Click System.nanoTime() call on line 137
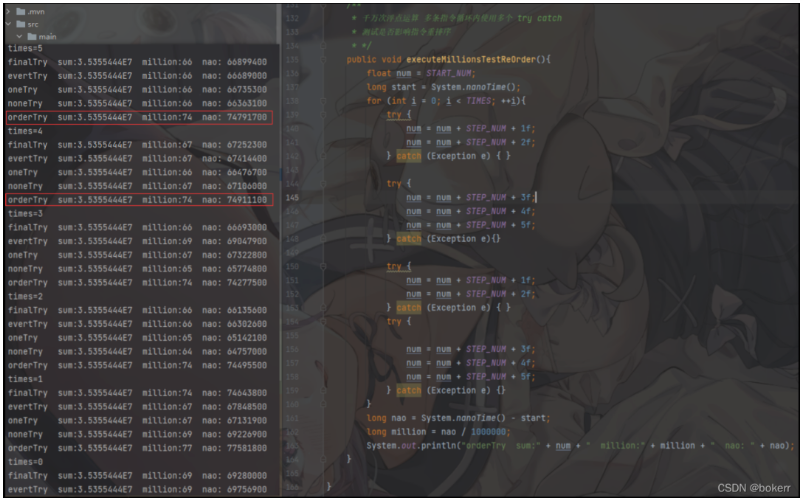 476,87
